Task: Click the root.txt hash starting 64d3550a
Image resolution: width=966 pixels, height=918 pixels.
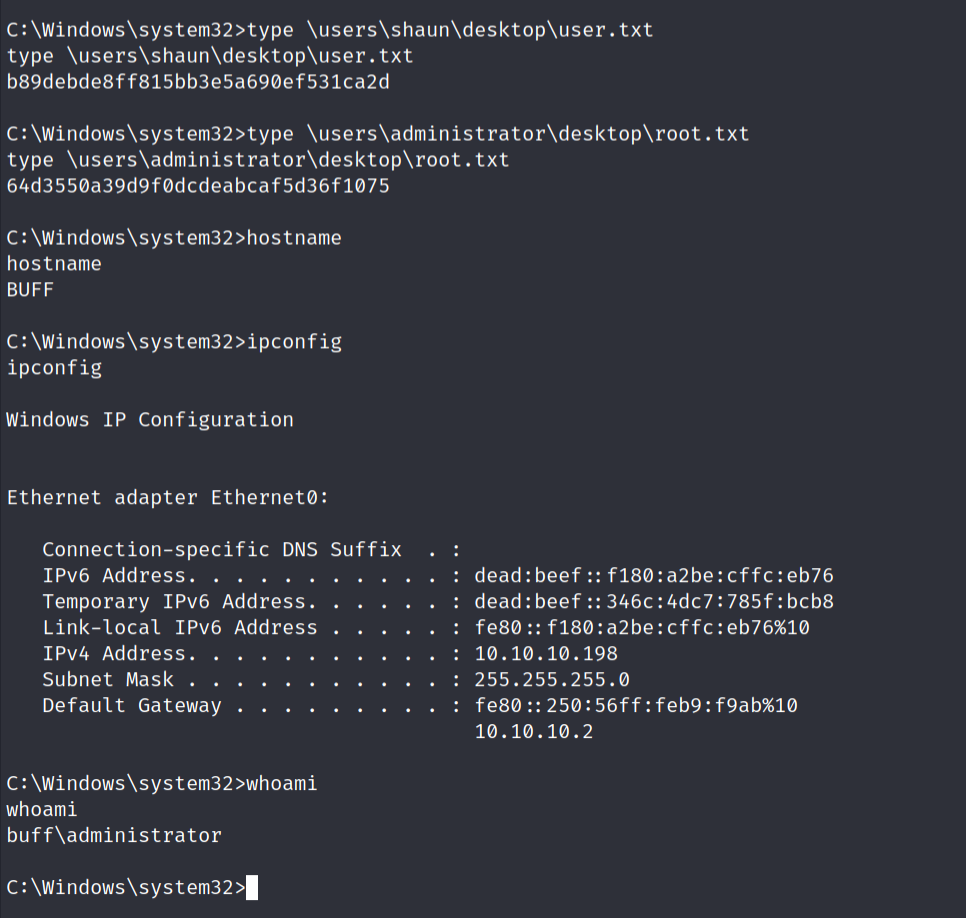Action: pyautogui.click(x=198, y=186)
